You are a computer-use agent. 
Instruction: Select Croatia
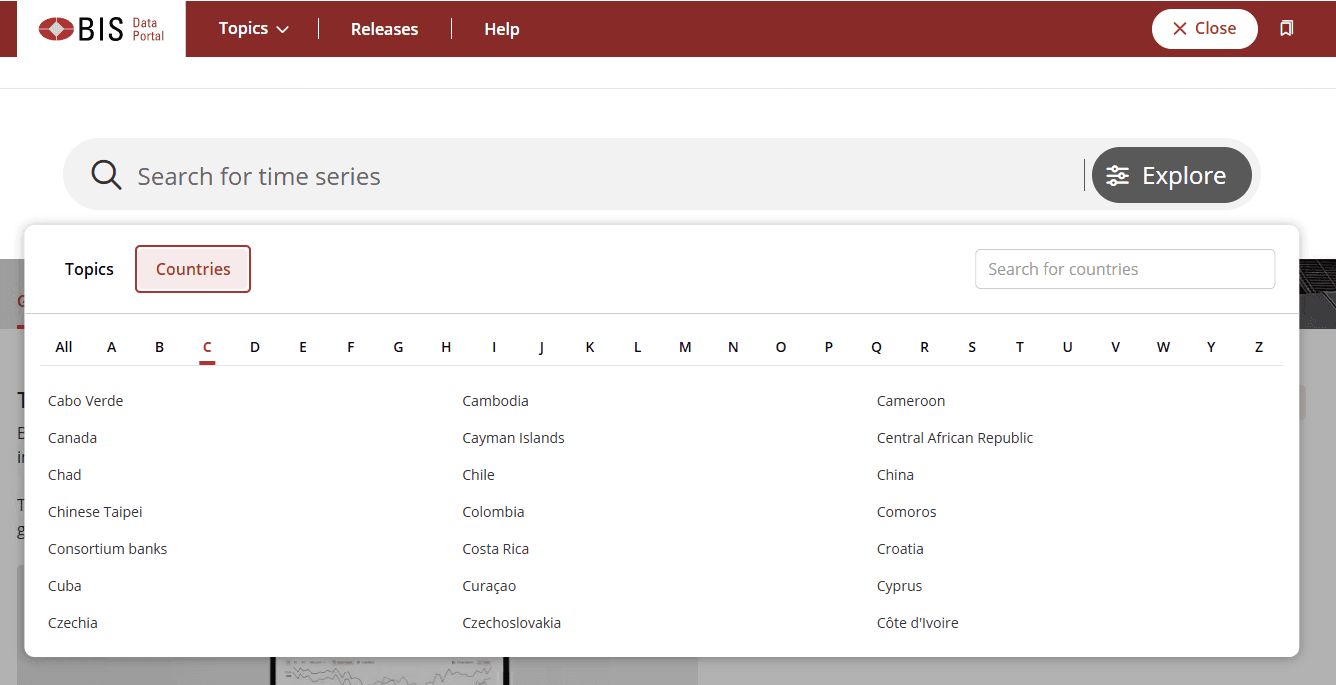coord(900,549)
